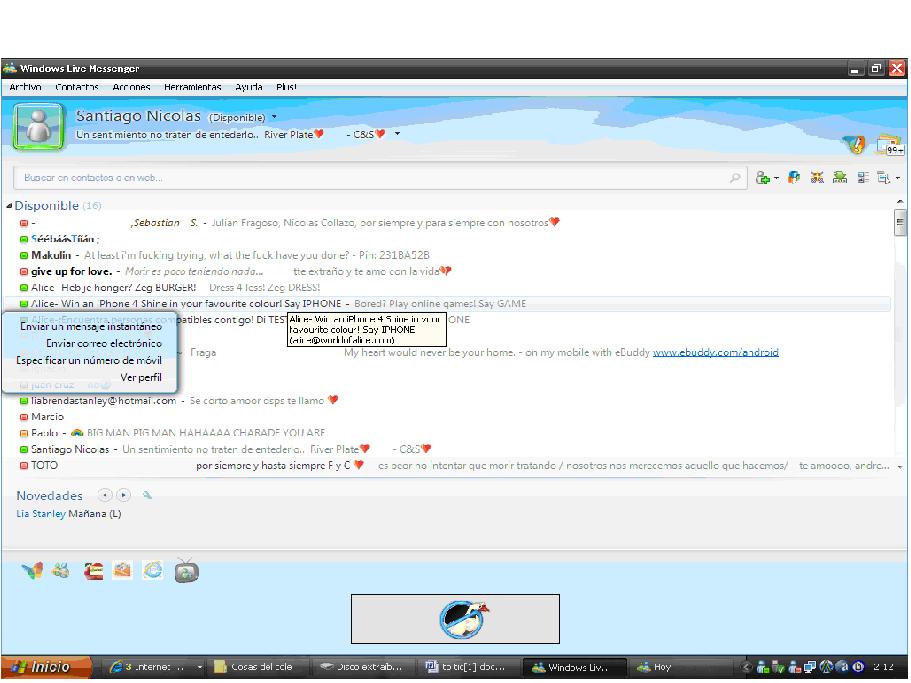Image resolution: width=911 pixels, height=683 pixels.
Task: Click the contact search input field
Action: pos(379,178)
